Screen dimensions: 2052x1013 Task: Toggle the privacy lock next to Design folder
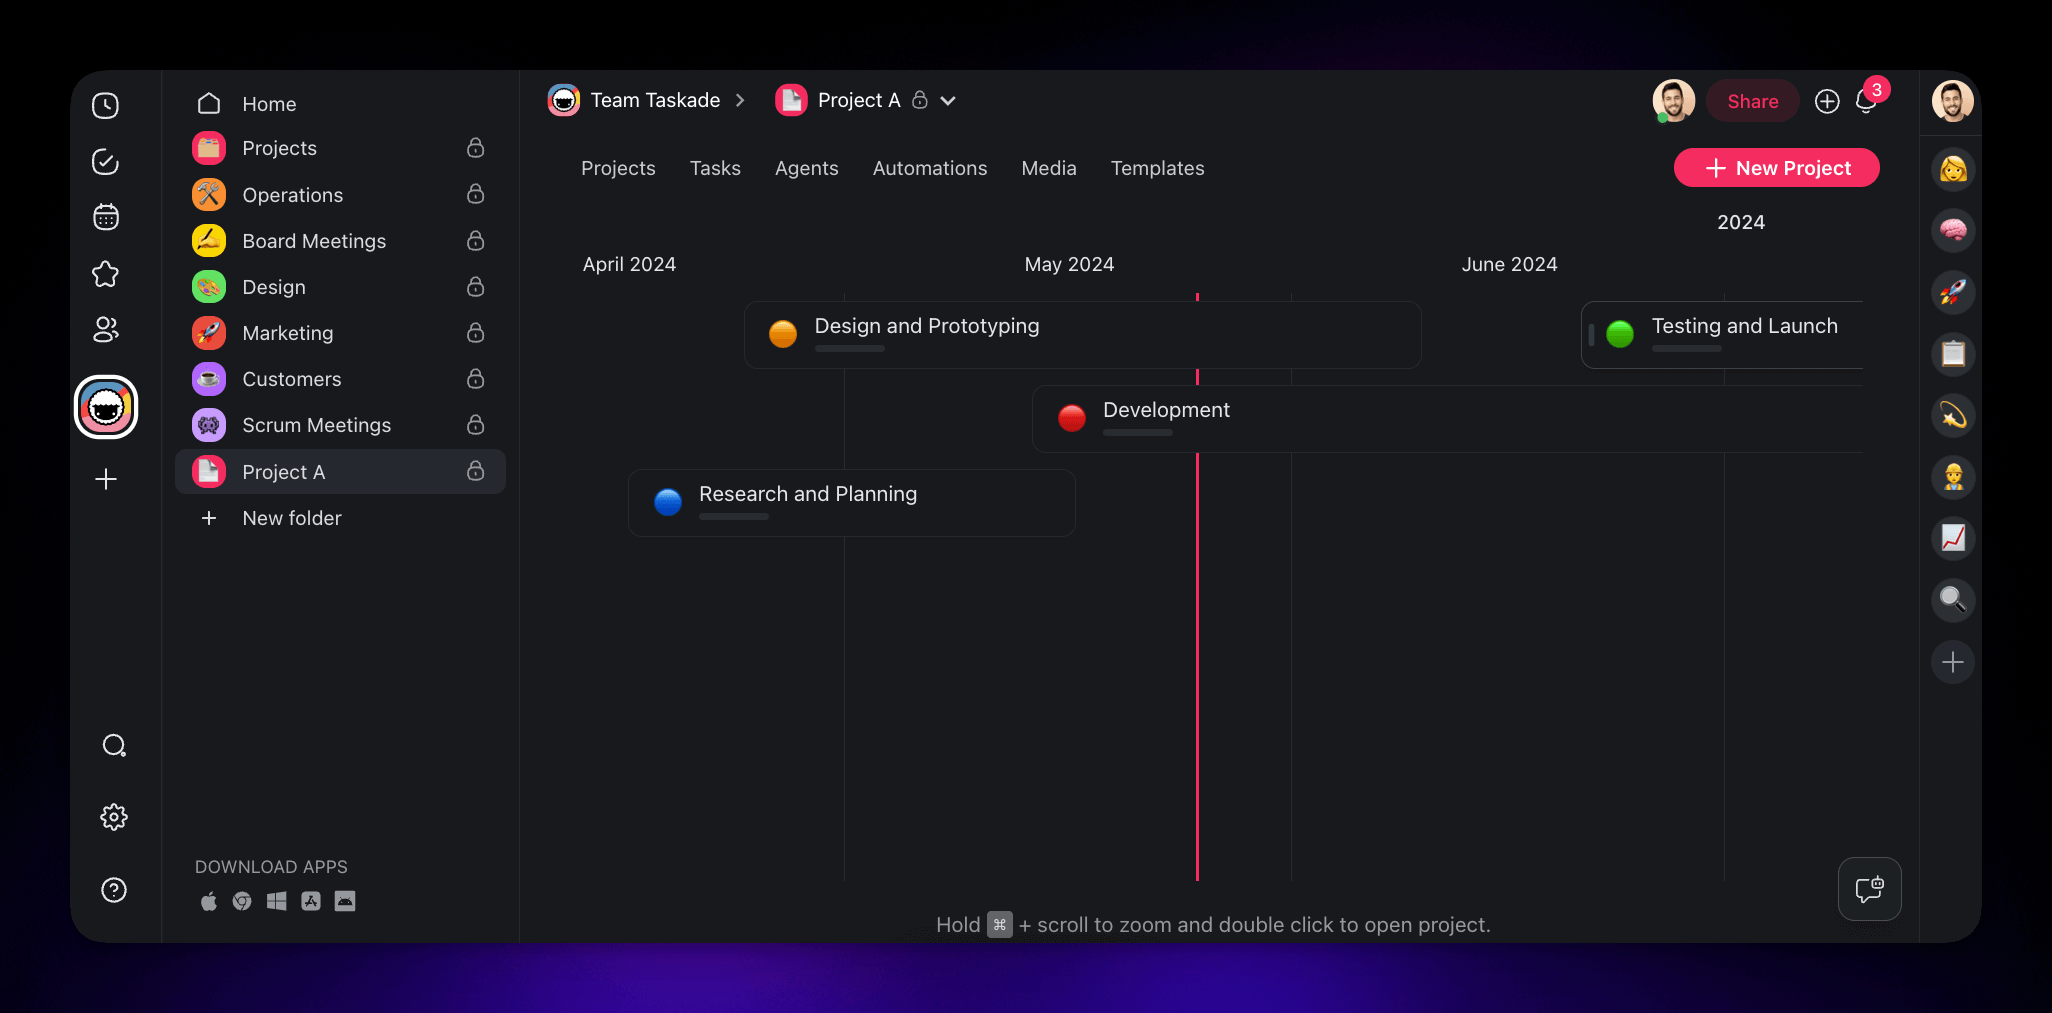point(475,287)
